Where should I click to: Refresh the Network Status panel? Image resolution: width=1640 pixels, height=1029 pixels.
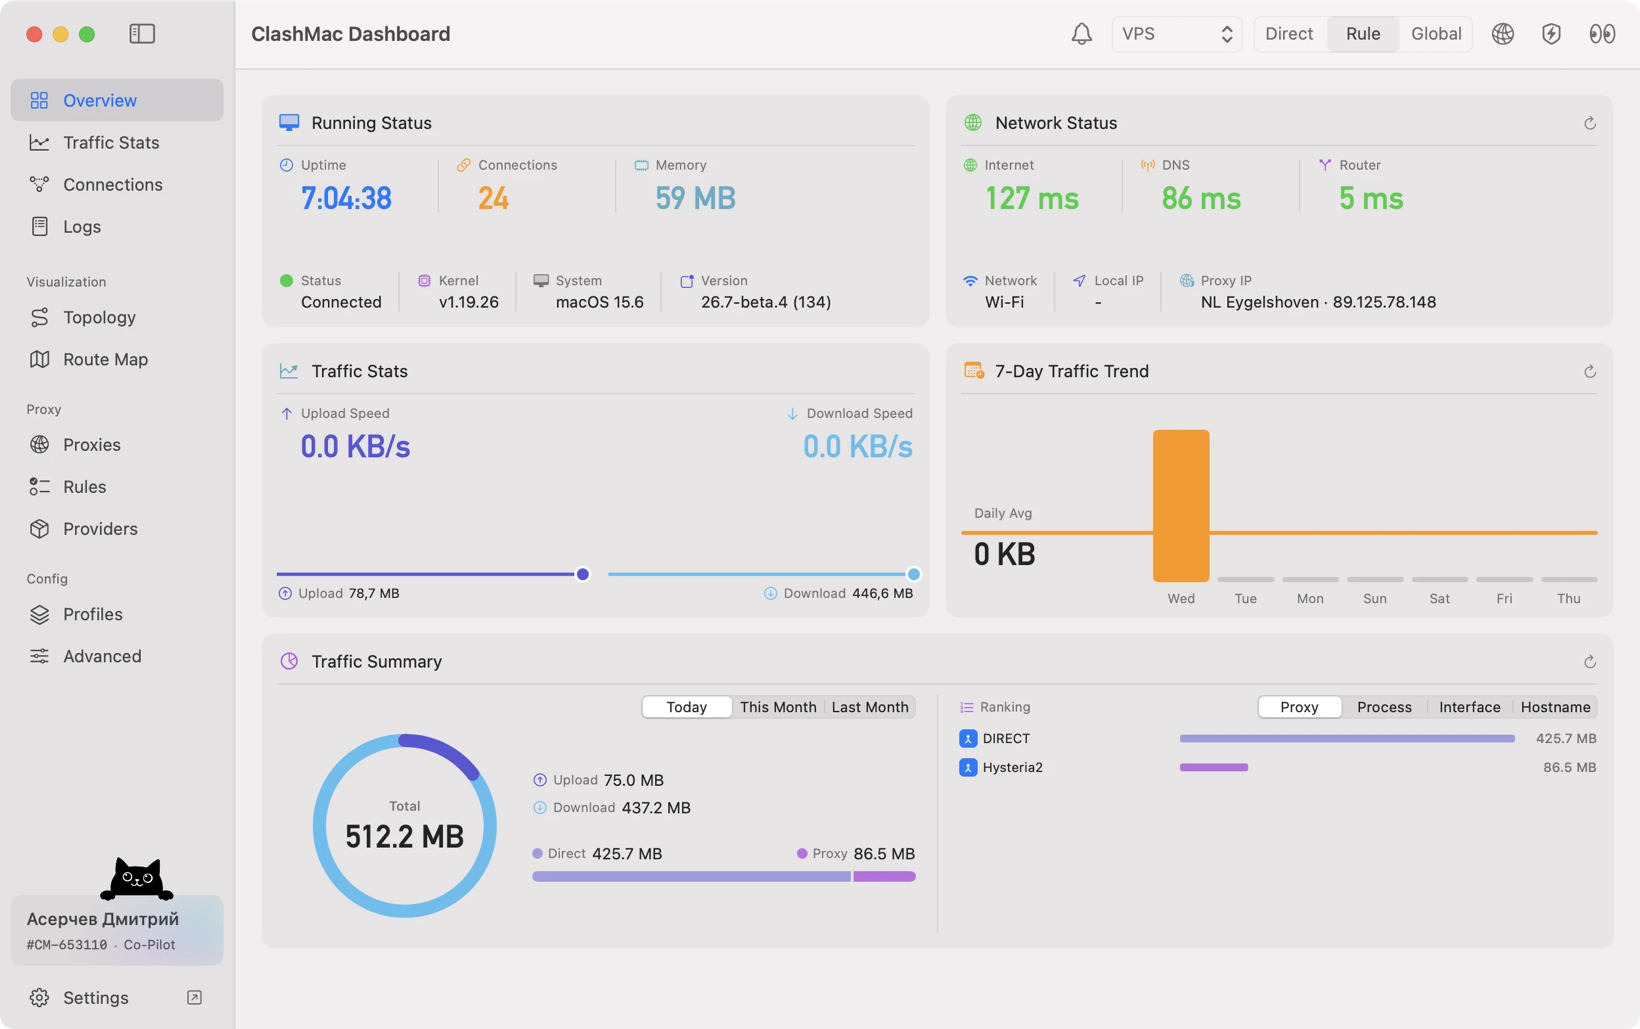pyautogui.click(x=1589, y=123)
